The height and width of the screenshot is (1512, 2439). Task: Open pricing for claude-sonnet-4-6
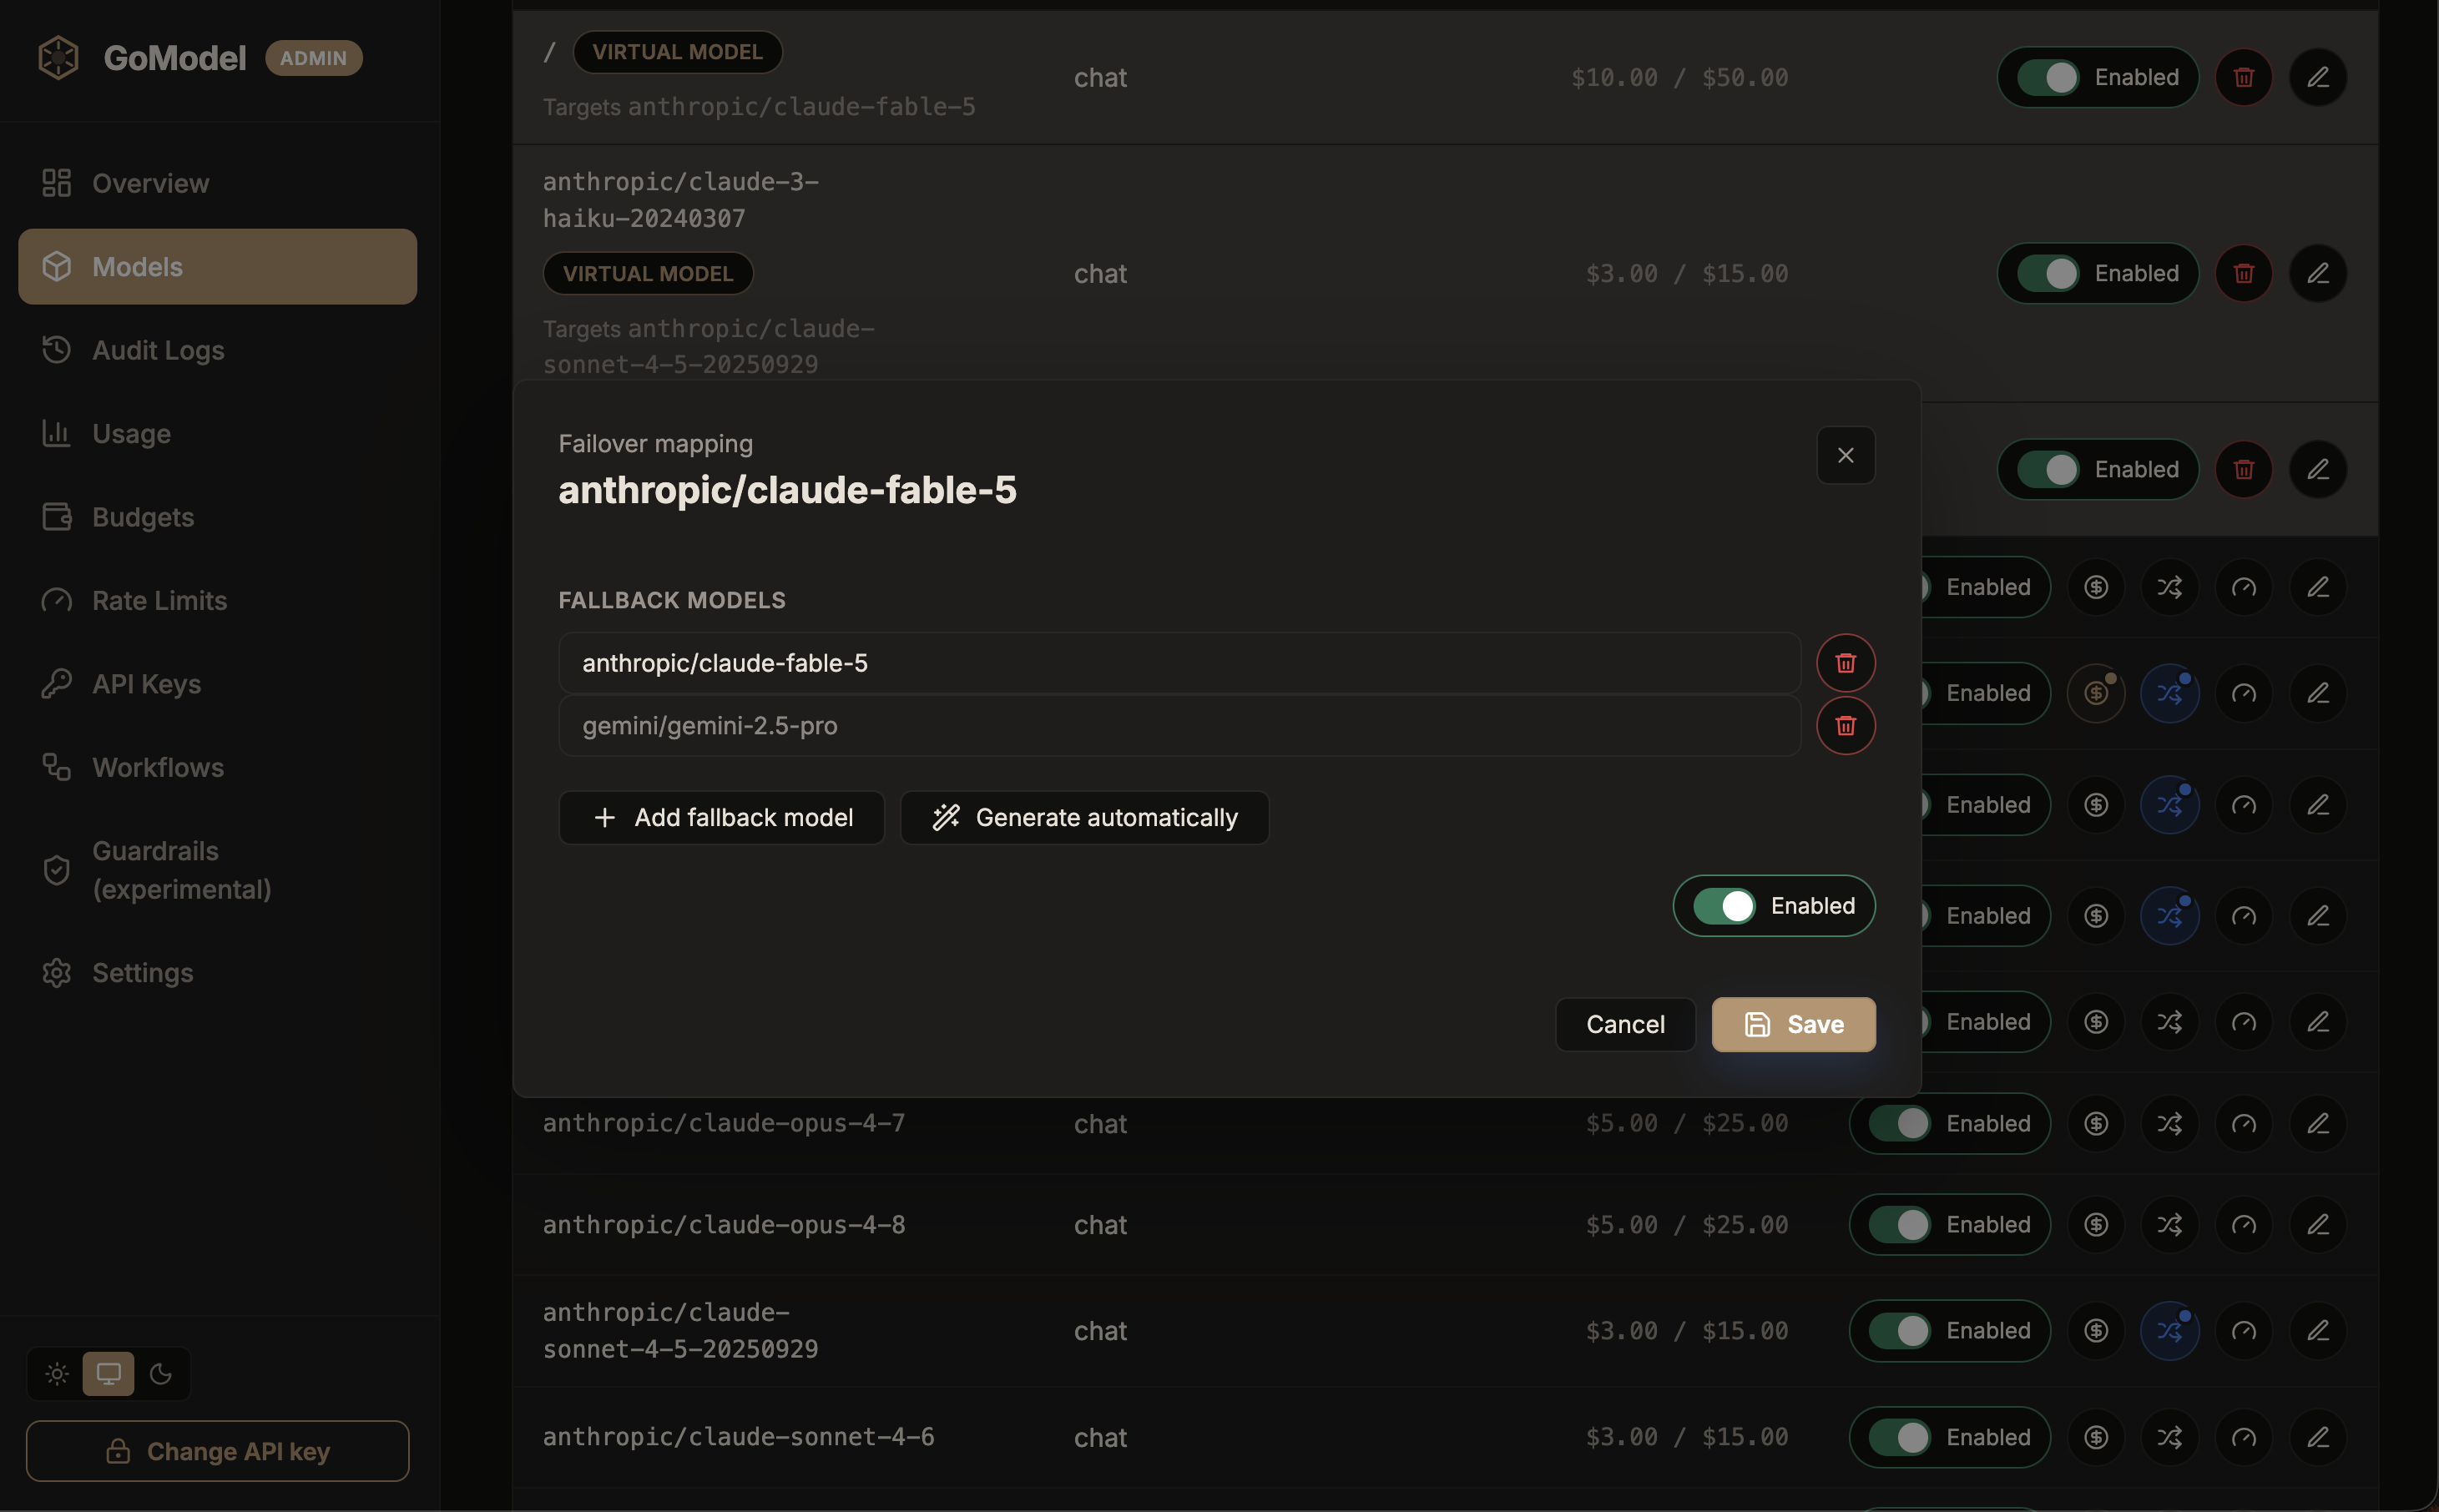click(2096, 1437)
